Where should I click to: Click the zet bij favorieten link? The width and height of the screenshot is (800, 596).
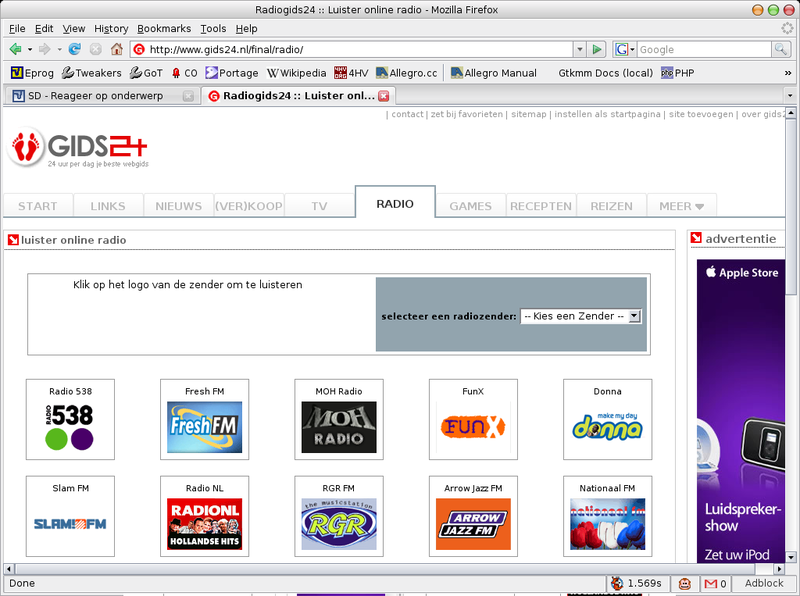tap(466, 114)
